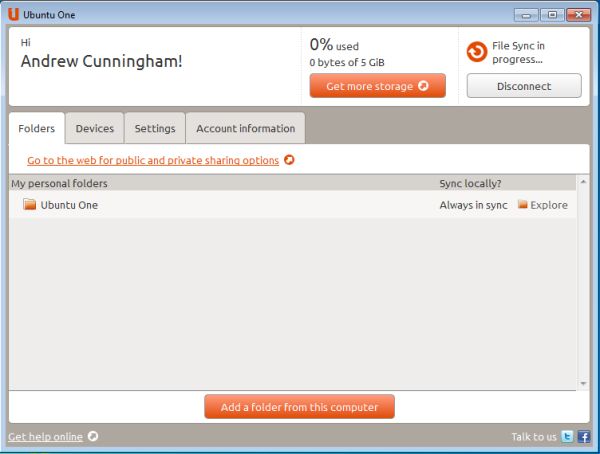Click the Always in sync status text

click(x=473, y=205)
